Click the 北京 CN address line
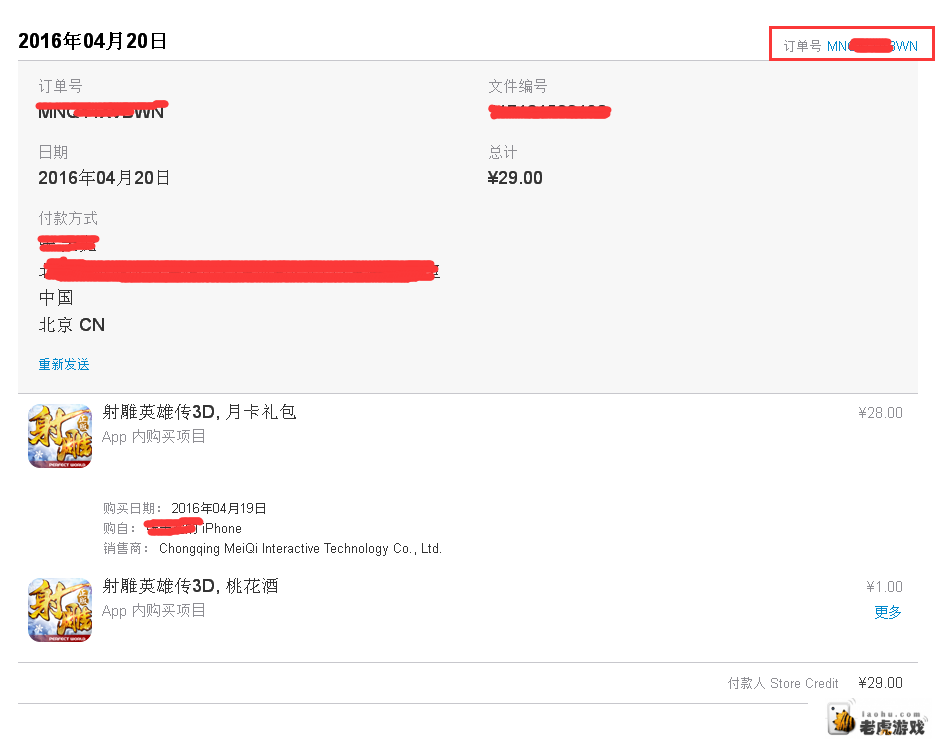Viewport: 944px width, 739px height. coord(72,325)
